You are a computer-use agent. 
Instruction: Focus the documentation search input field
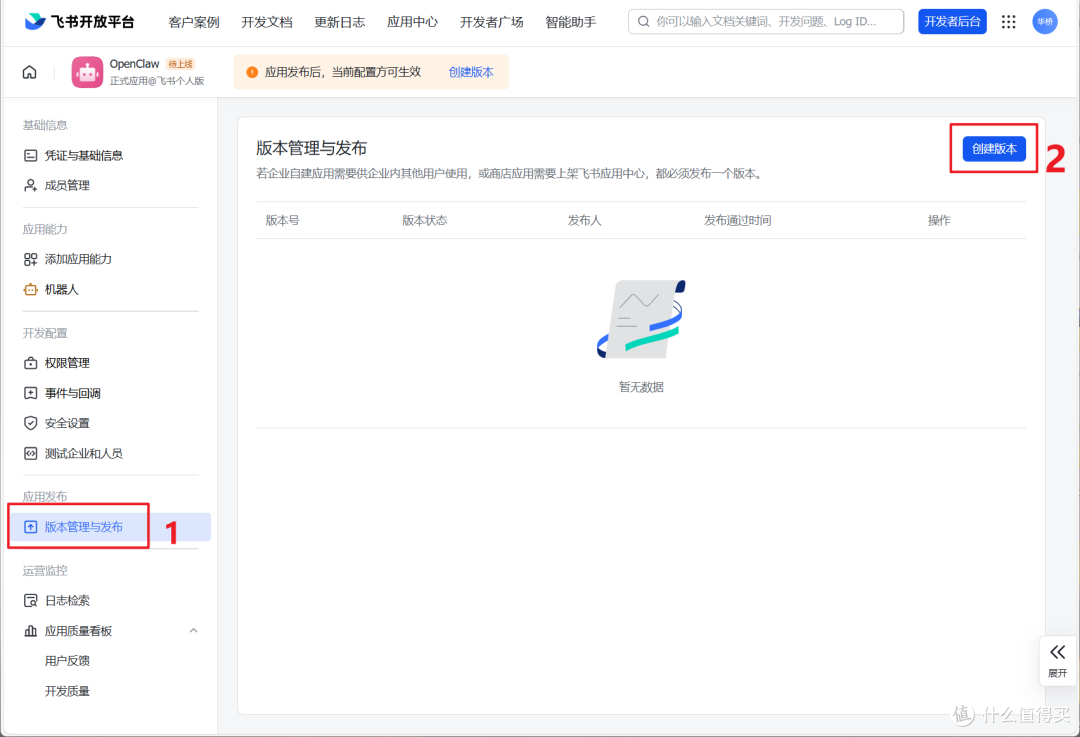(766, 22)
